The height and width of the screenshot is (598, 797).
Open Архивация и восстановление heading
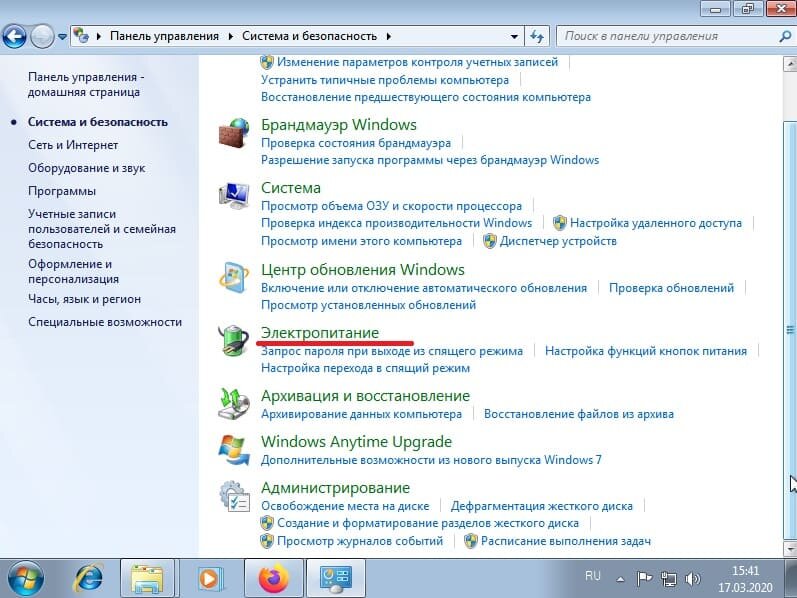(365, 396)
